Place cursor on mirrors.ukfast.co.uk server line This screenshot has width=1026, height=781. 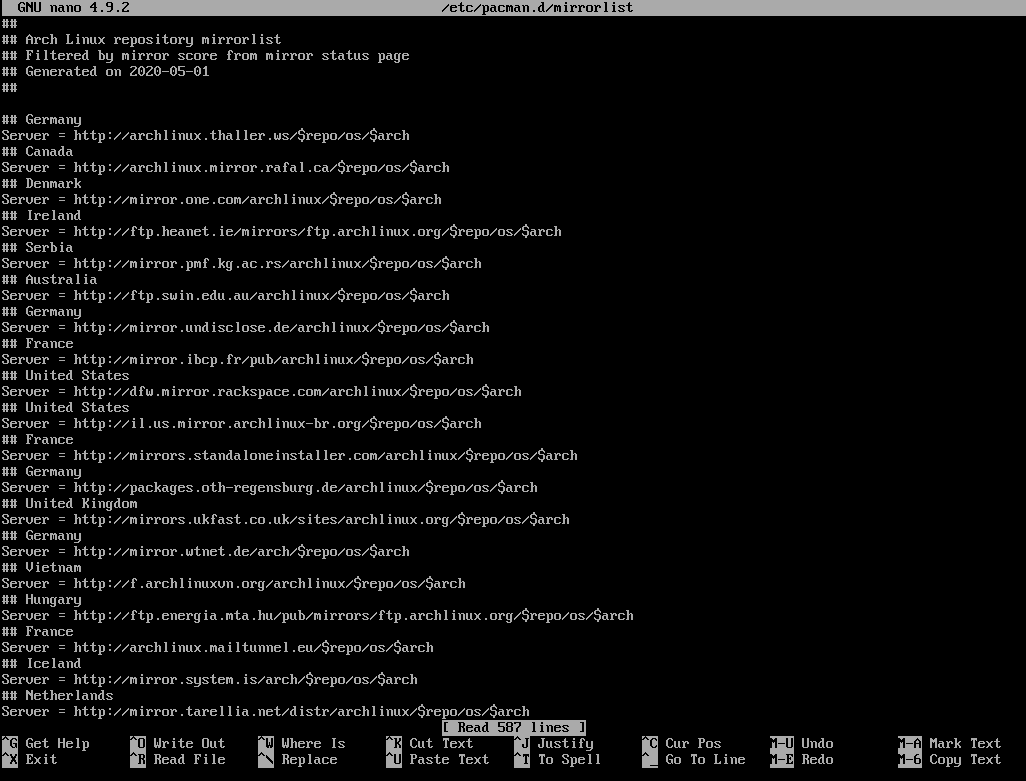(x=285, y=520)
